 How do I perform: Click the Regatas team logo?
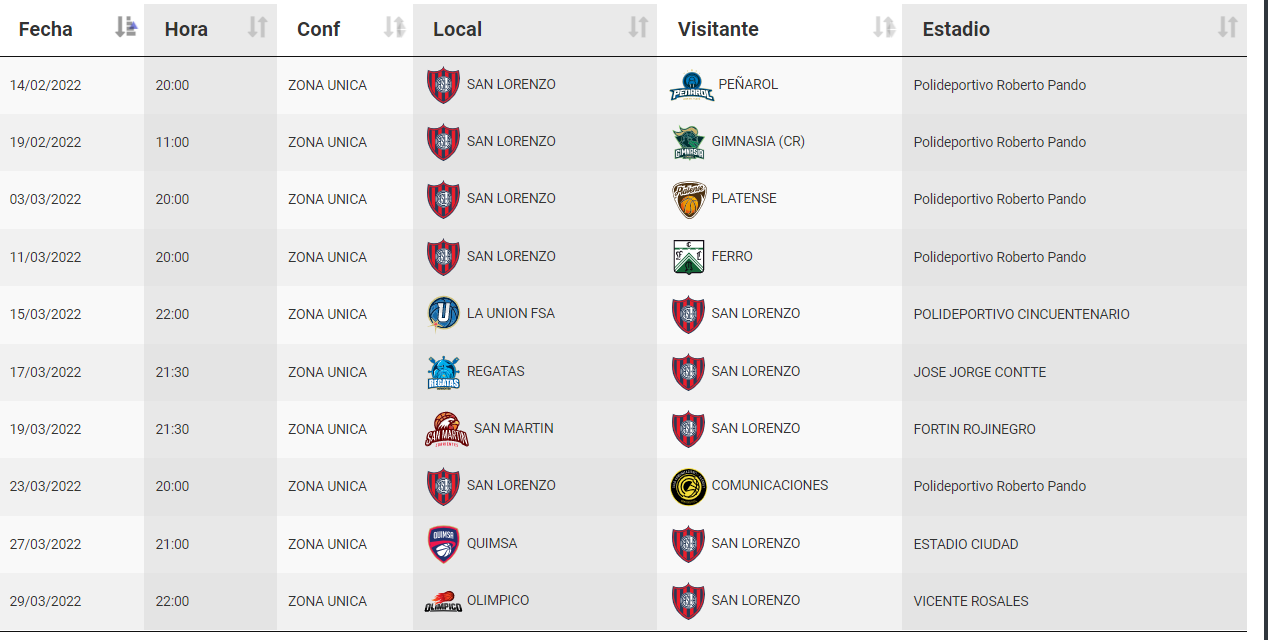pos(443,372)
